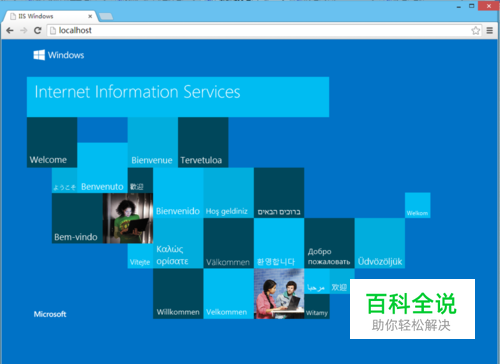Click the Bienvenue tile
Screen dimensions: 500x364
153,142
